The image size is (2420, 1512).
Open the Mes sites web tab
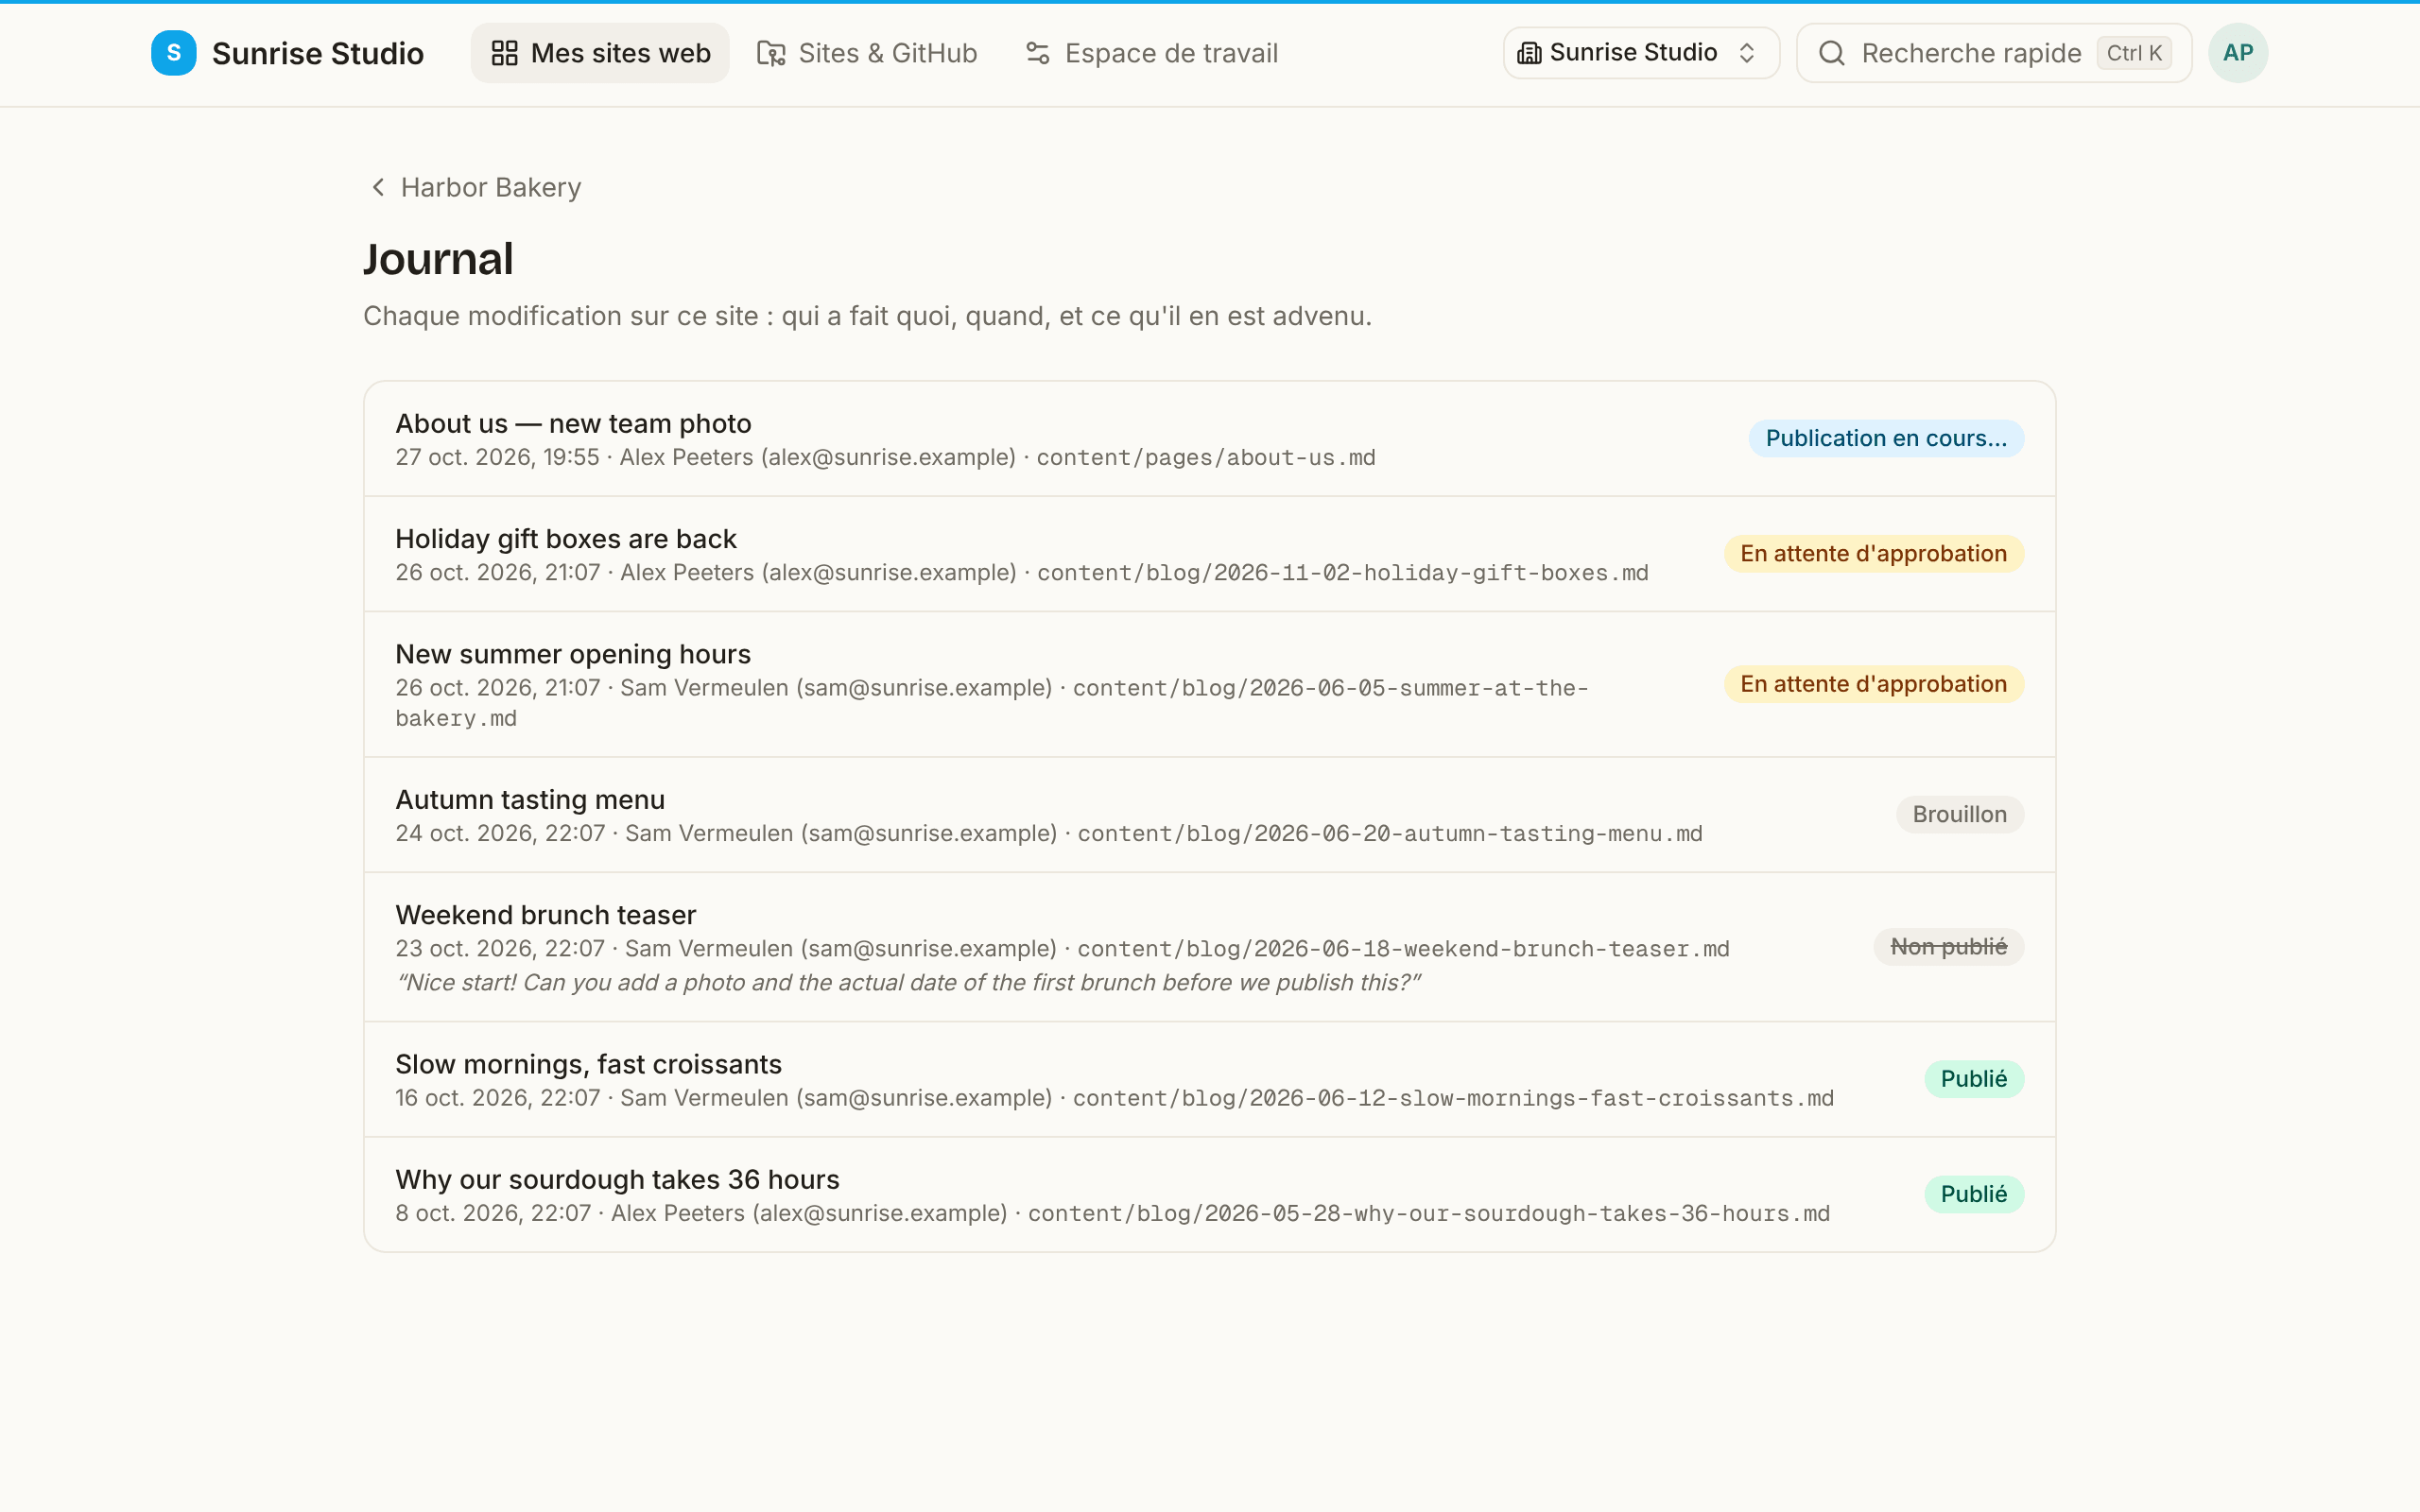[x=600, y=53]
